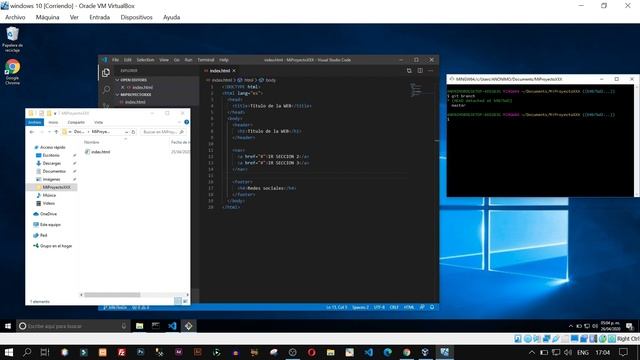
Task: Click UTF-8 encoding in VS Code status bar
Action: pos(379,307)
